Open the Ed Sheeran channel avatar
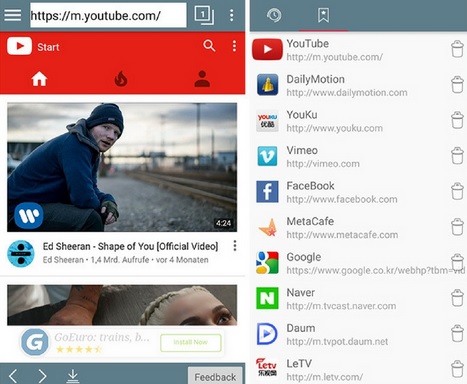Screen dimensions: 467x384 point(21,254)
